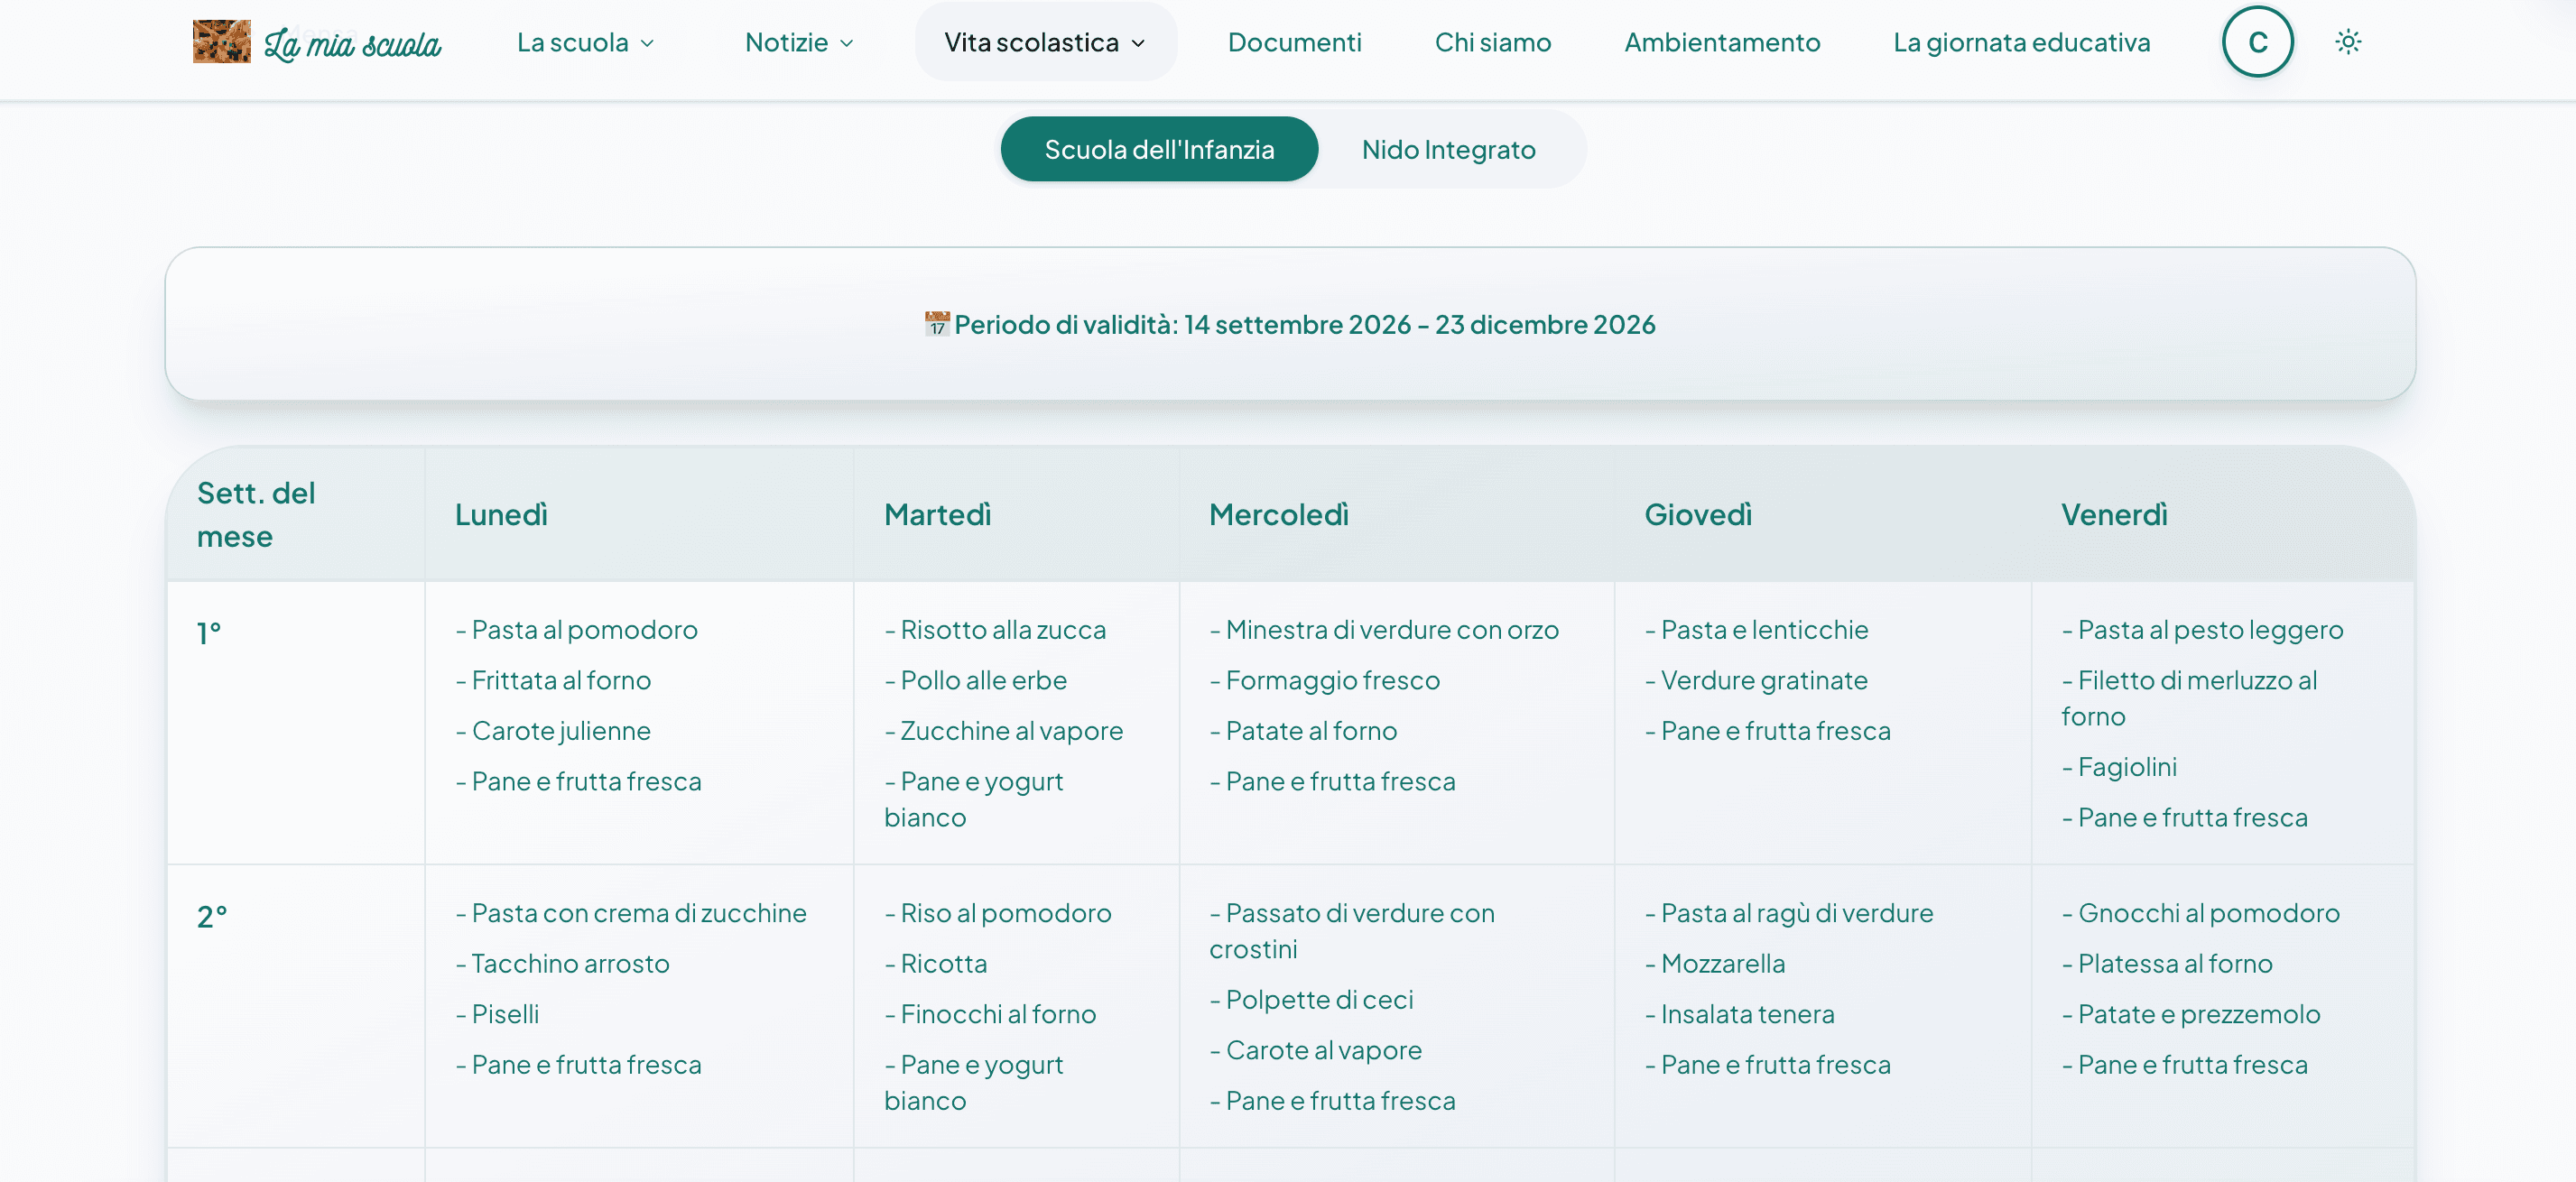Select Patate e prezzemolo text

point(2191,1013)
